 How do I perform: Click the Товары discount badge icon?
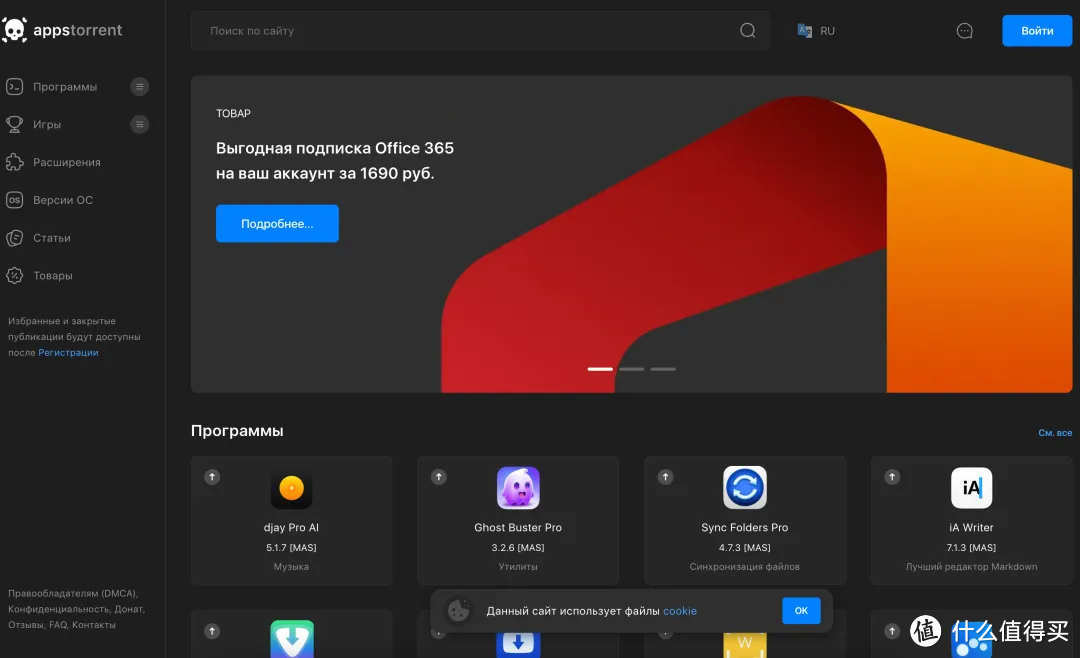(x=14, y=276)
